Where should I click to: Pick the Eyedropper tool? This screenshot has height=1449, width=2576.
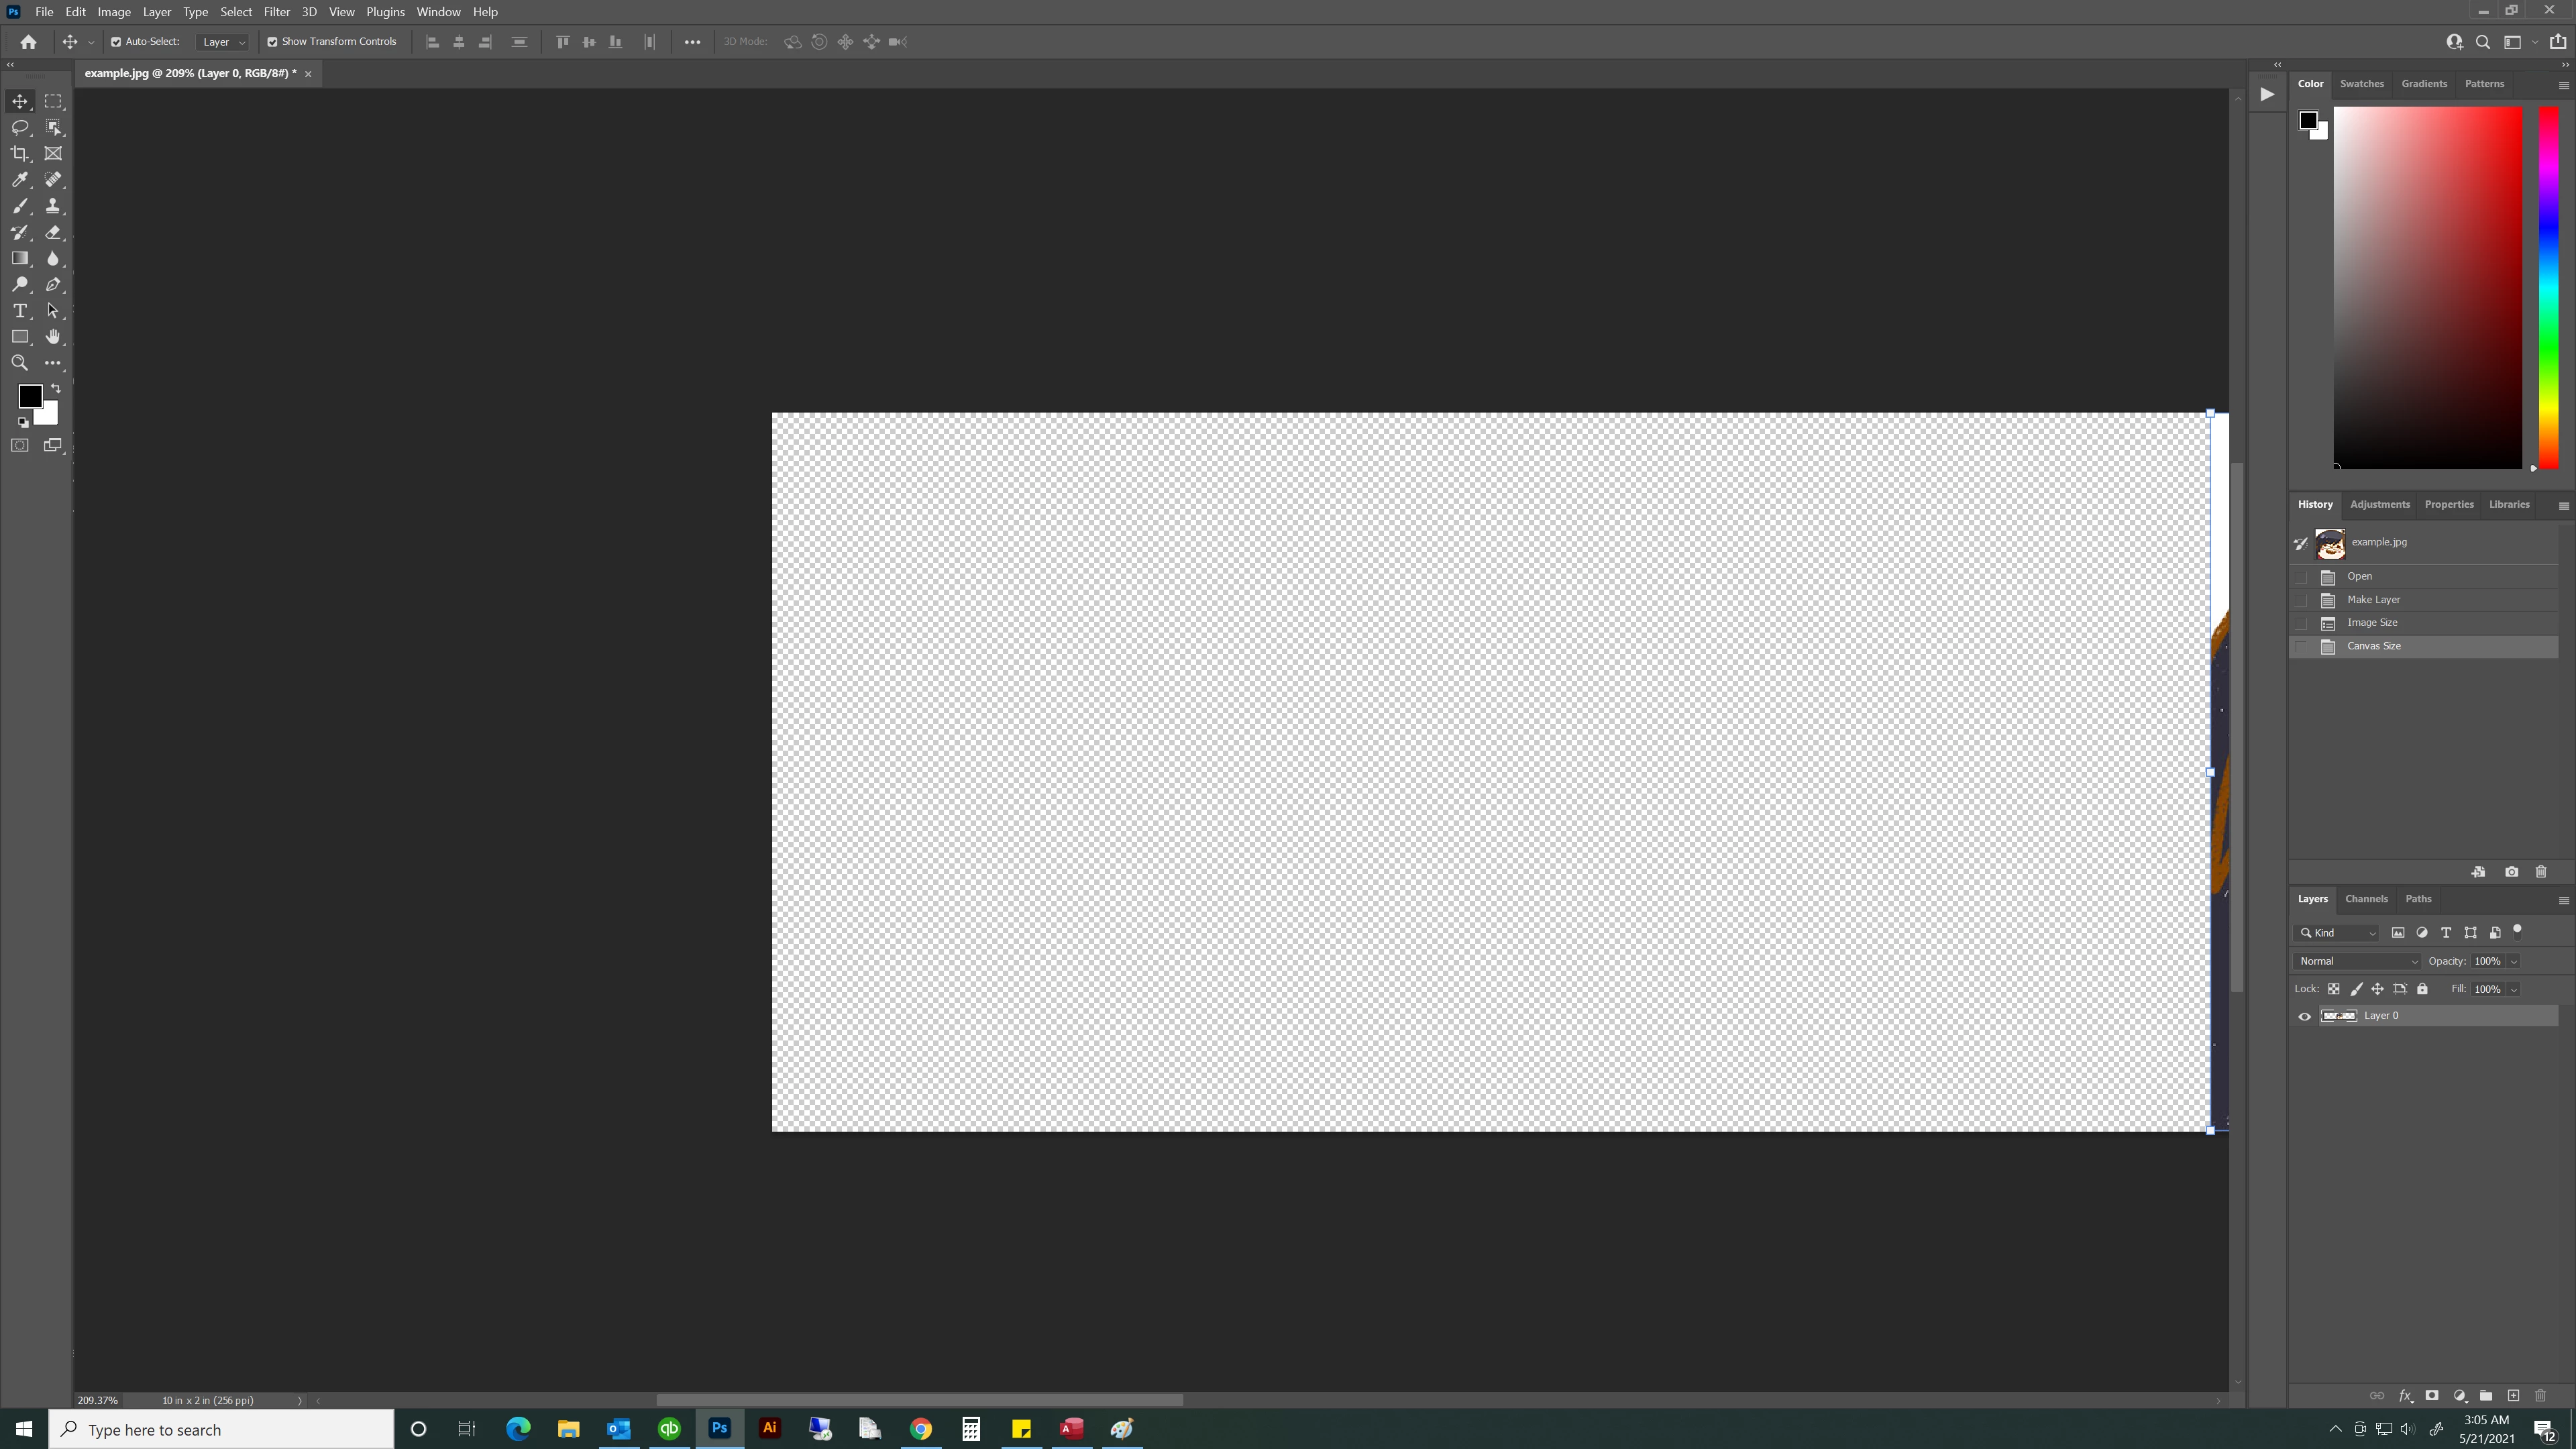pyautogui.click(x=20, y=180)
